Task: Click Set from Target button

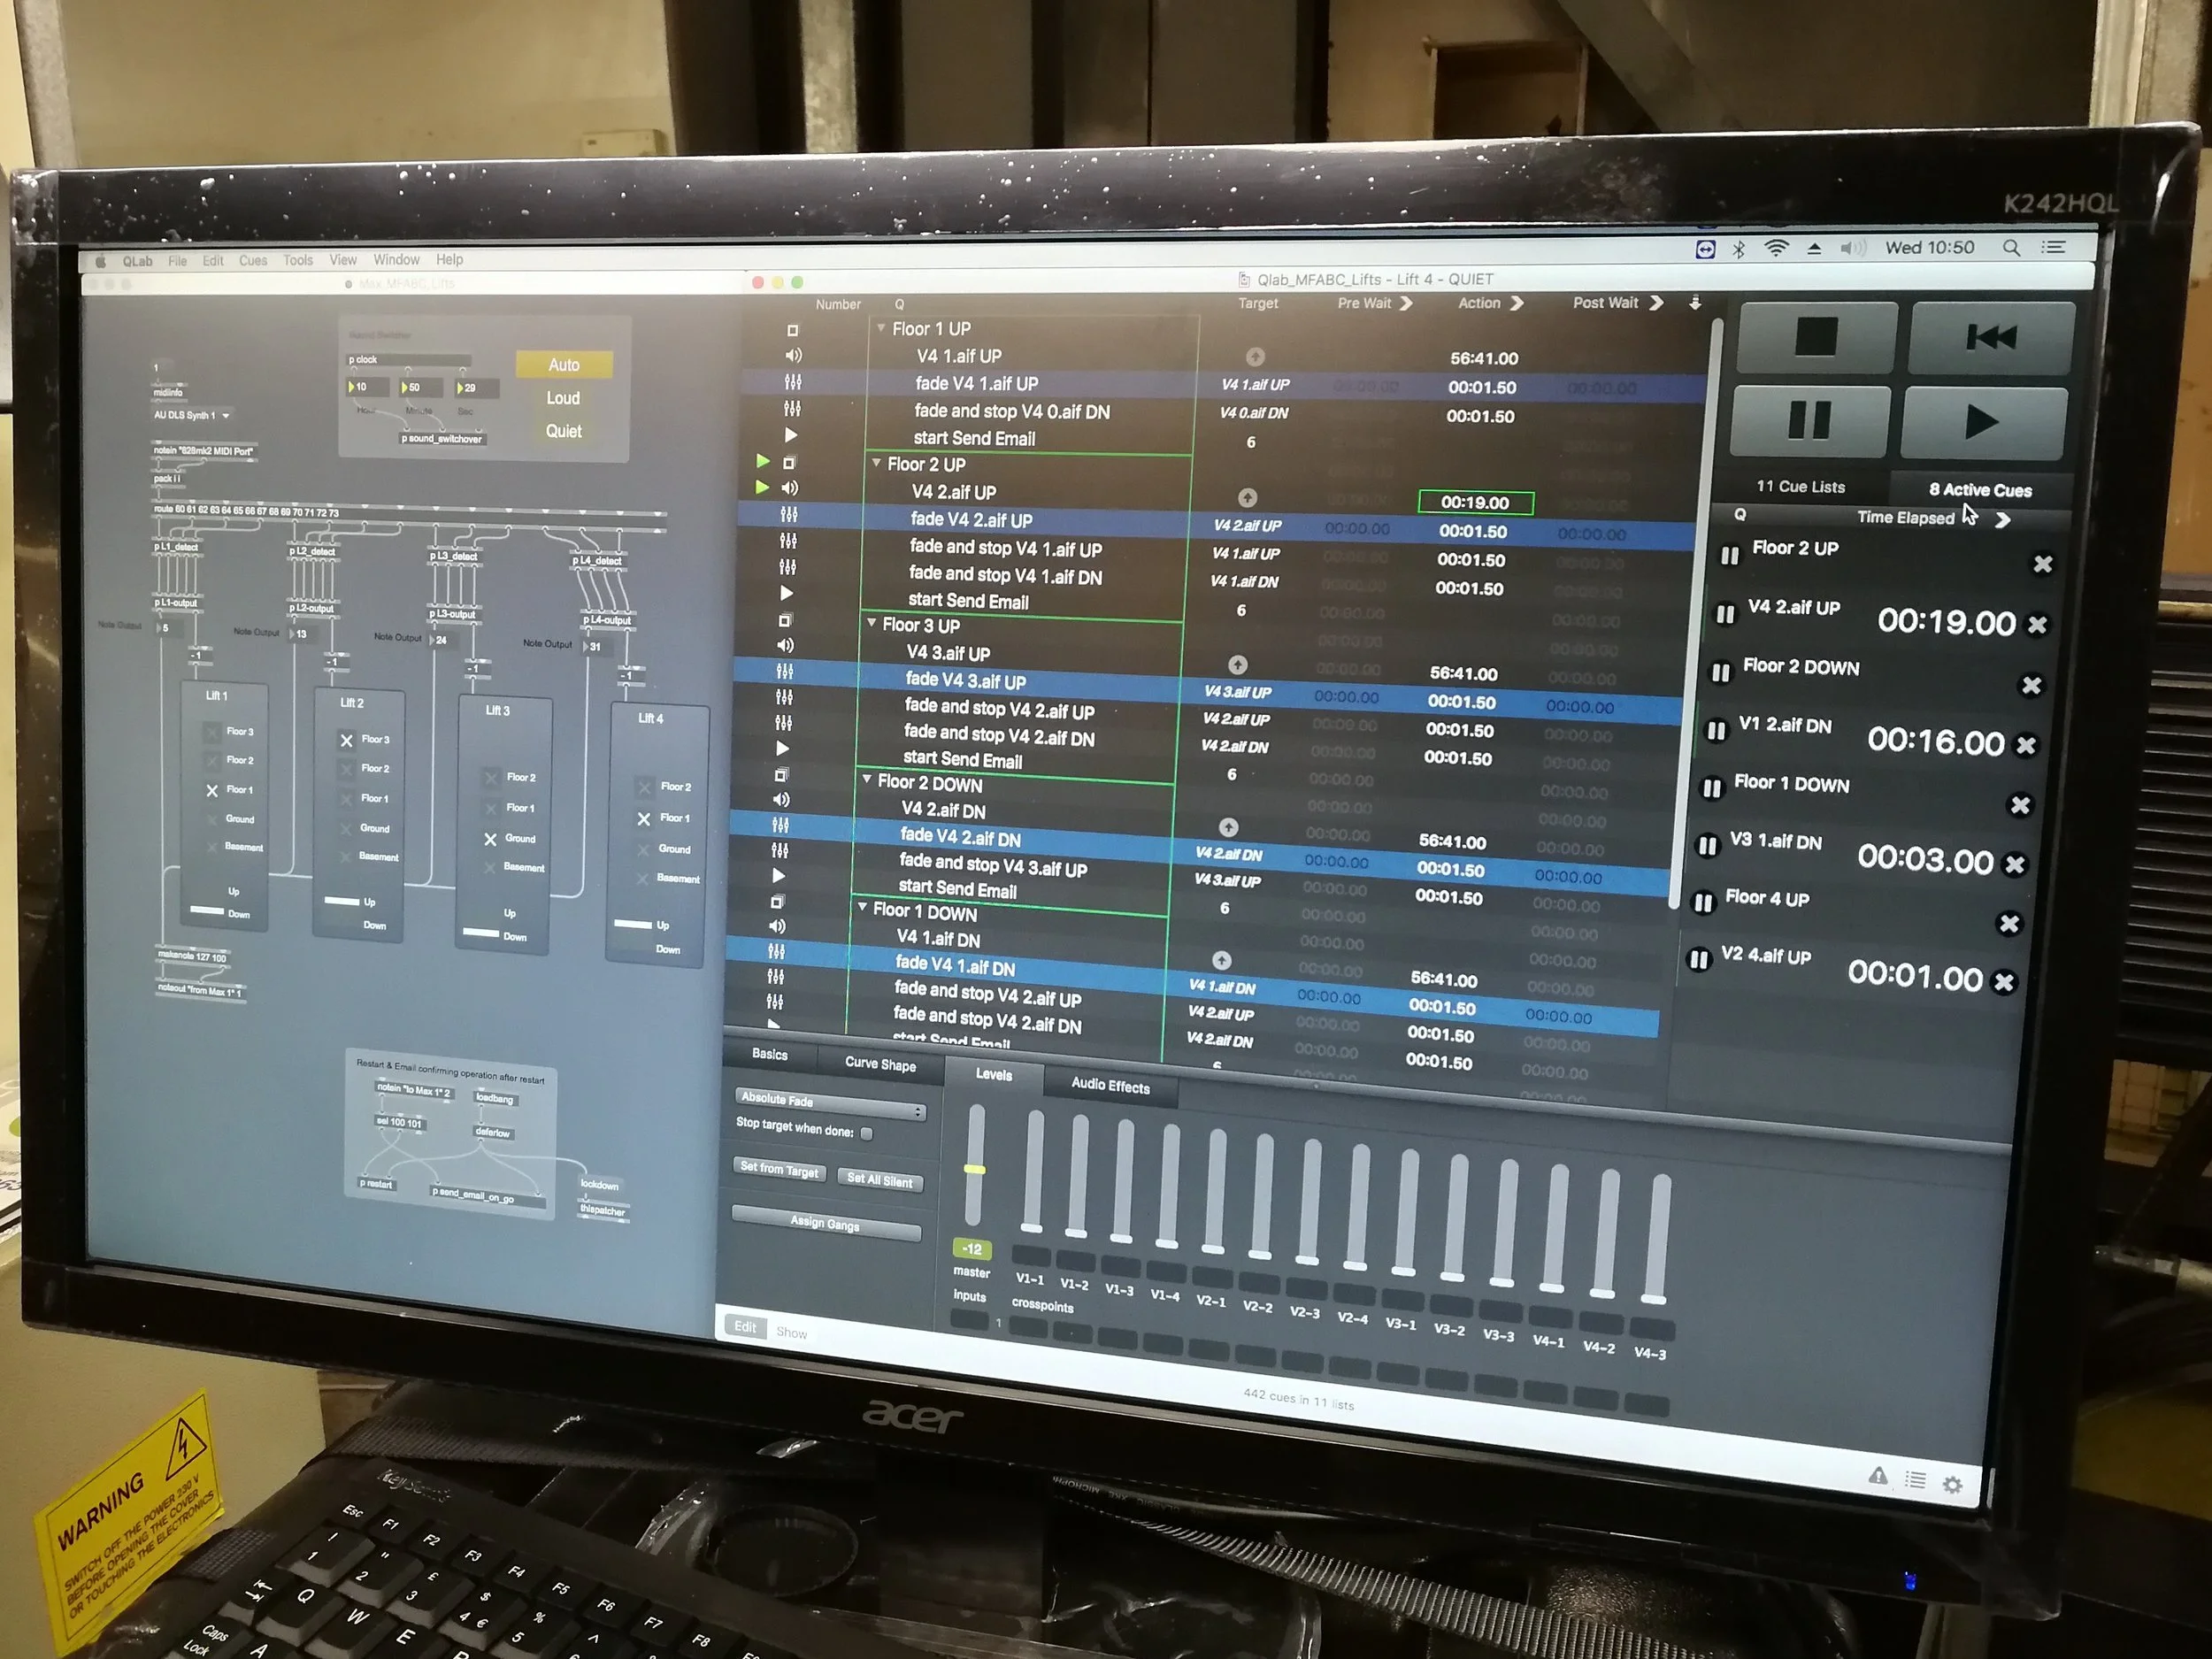Action: (779, 1169)
